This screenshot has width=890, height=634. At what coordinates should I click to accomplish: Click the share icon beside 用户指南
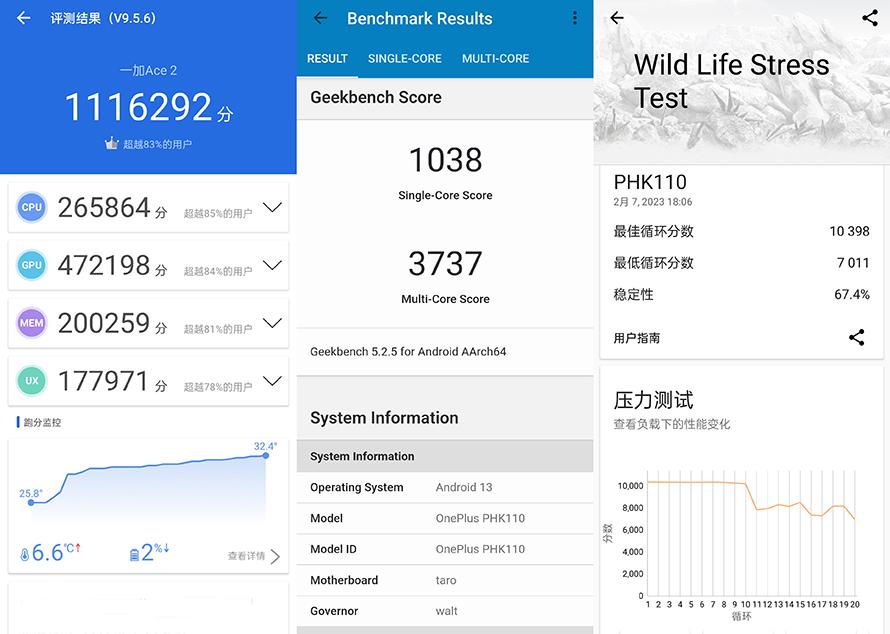857,338
